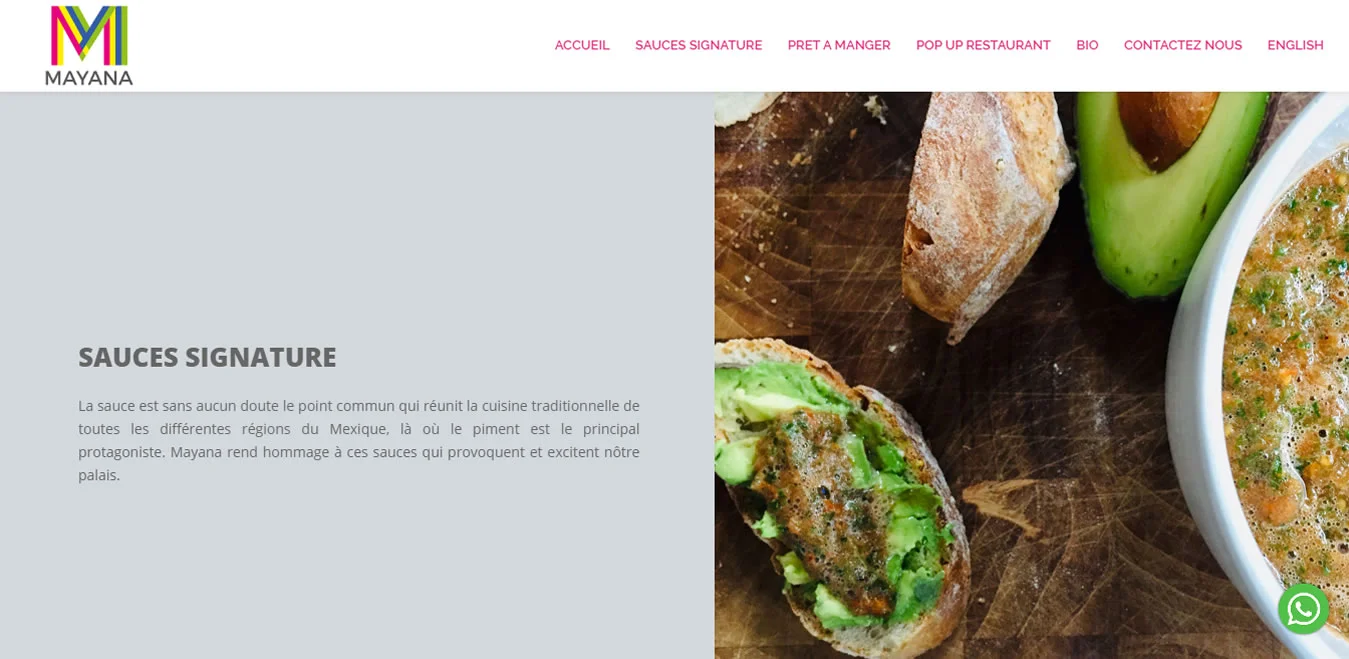Image resolution: width=1349 pixels, height=659 pixels.
Task: Navigate to the BIO page
Action: tap(1087, 45)
